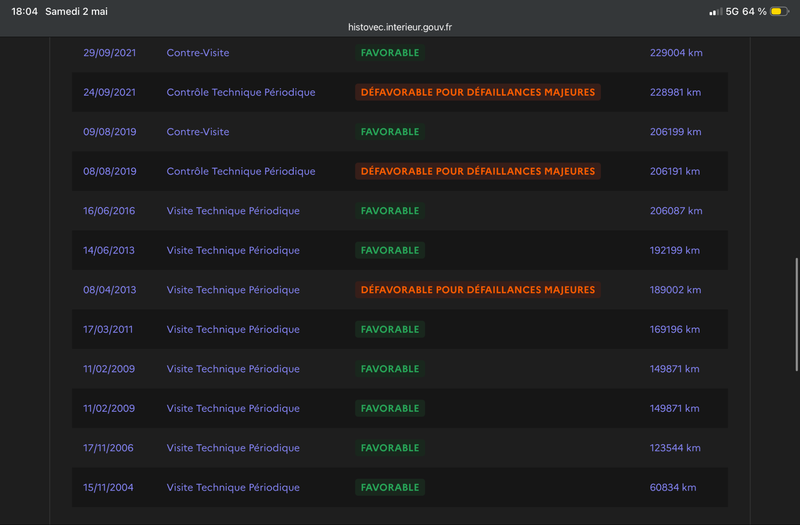Tap the 18:04 clock in status bar
This screenshot has height=525, width=800.
pyautogui.click(x=24, y=11)
